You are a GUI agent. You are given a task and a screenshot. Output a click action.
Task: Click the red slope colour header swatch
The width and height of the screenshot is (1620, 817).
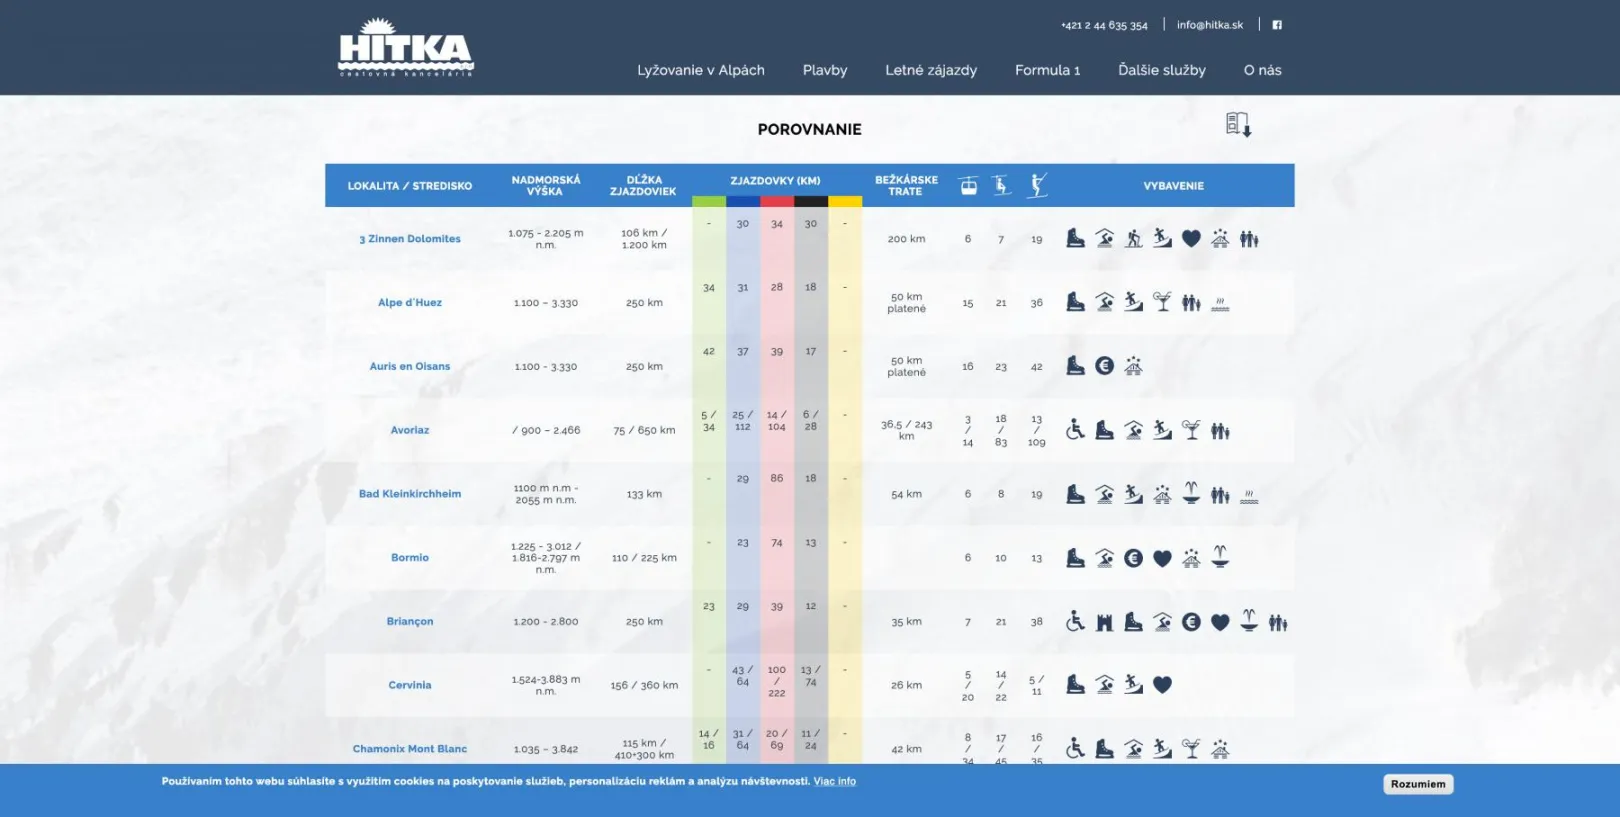777,202
